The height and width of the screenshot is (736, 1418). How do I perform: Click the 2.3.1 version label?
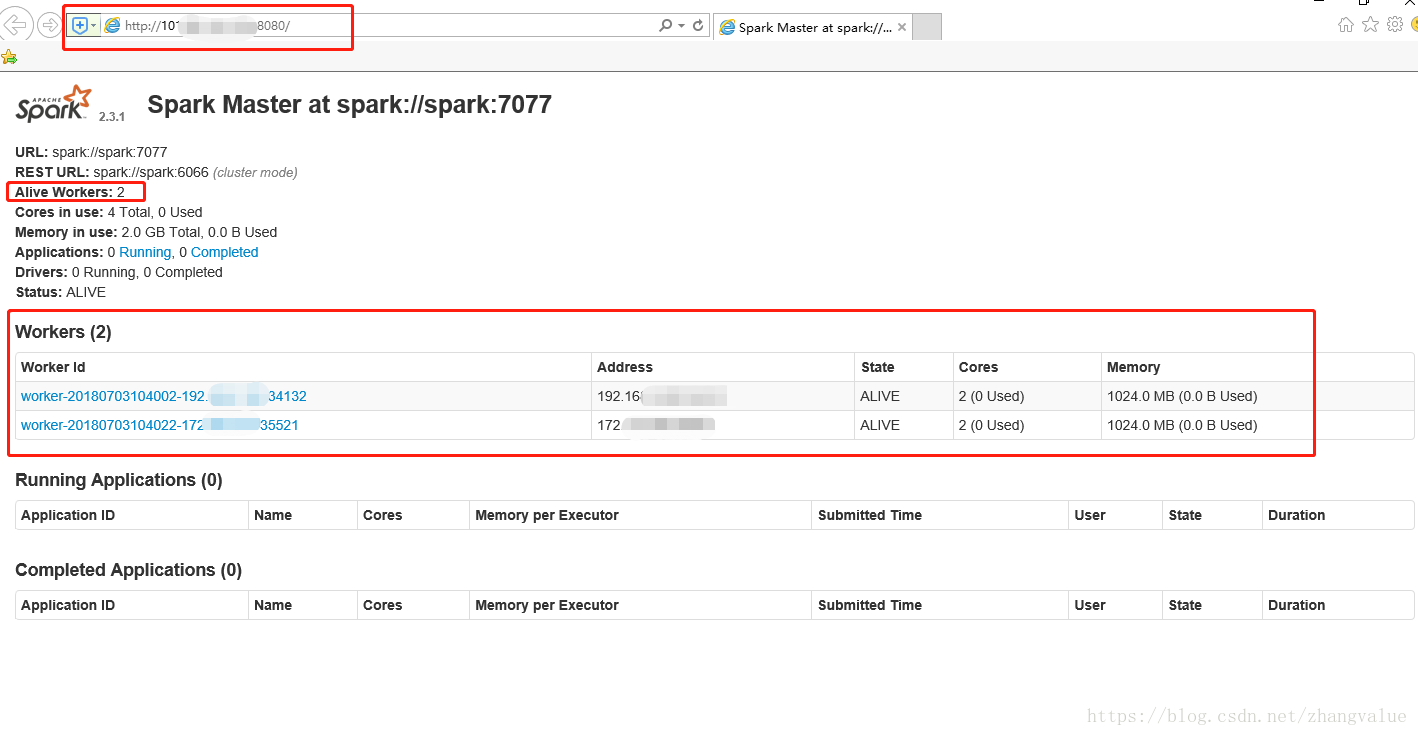[112, 117]
